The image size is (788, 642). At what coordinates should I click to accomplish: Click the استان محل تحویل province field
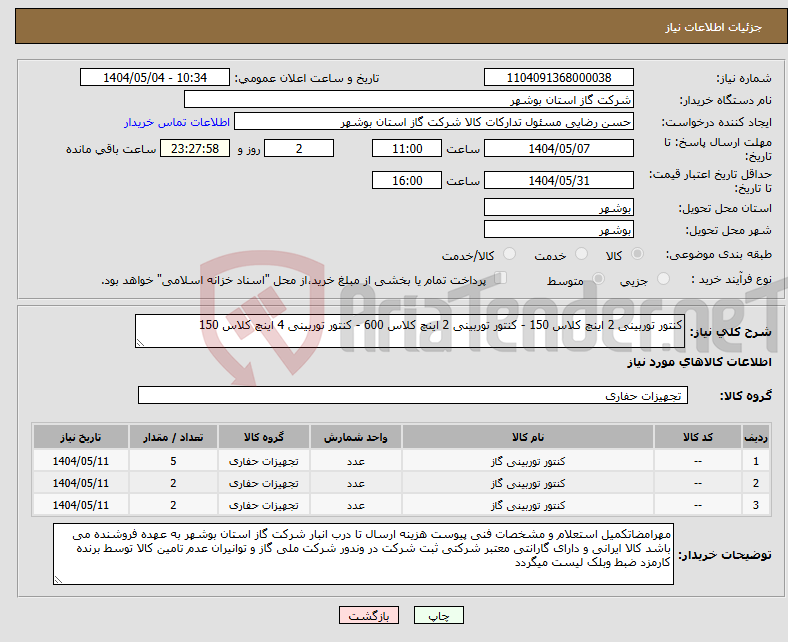tap(558, 207)
